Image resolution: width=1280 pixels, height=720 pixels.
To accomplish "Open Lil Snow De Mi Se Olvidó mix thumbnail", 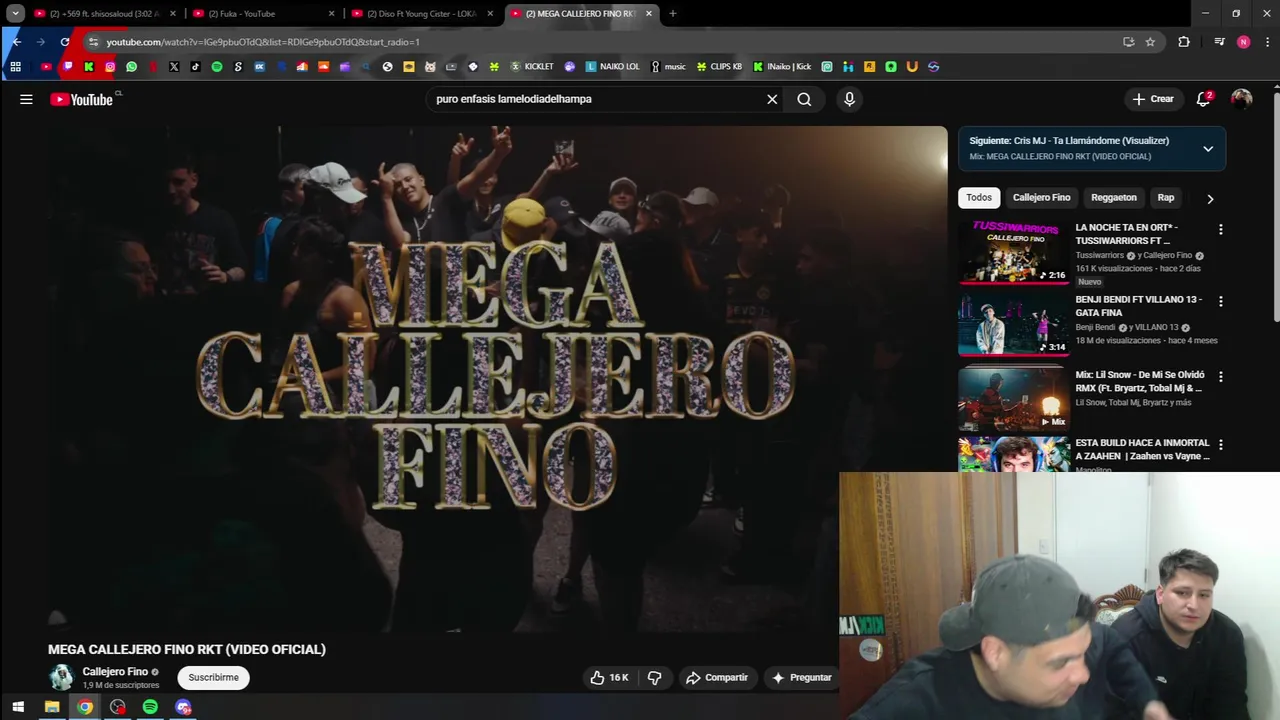I will tap(1013, 398).
